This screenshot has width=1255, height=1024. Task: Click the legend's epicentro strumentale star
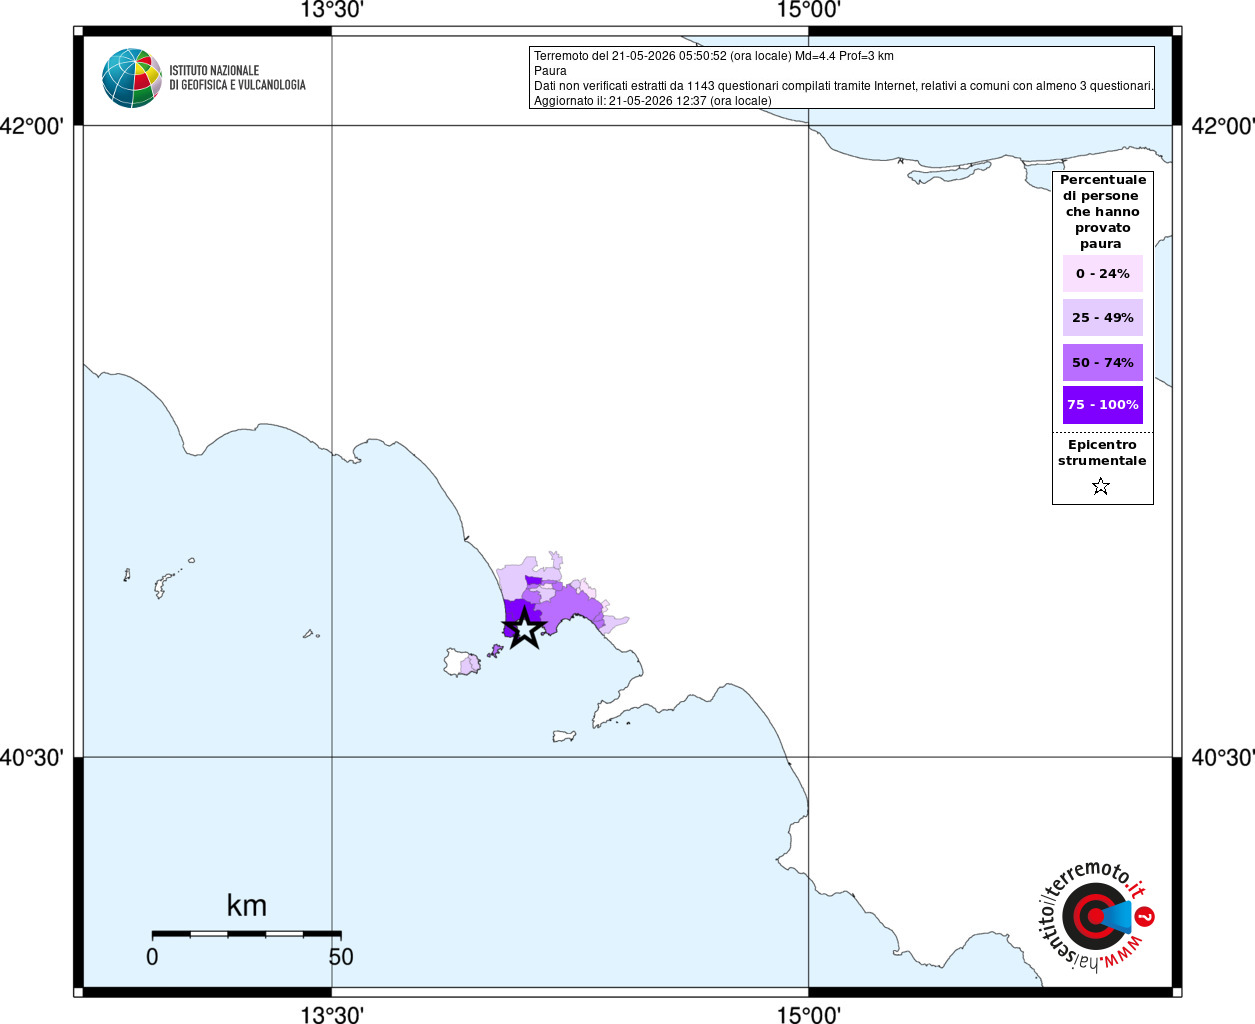click(x=1101, y=486)
